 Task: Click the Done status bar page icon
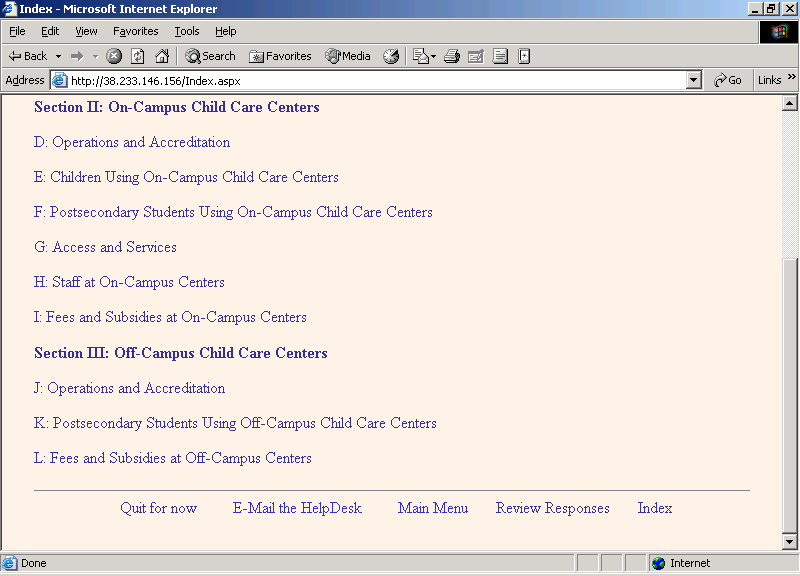(9, 563)
